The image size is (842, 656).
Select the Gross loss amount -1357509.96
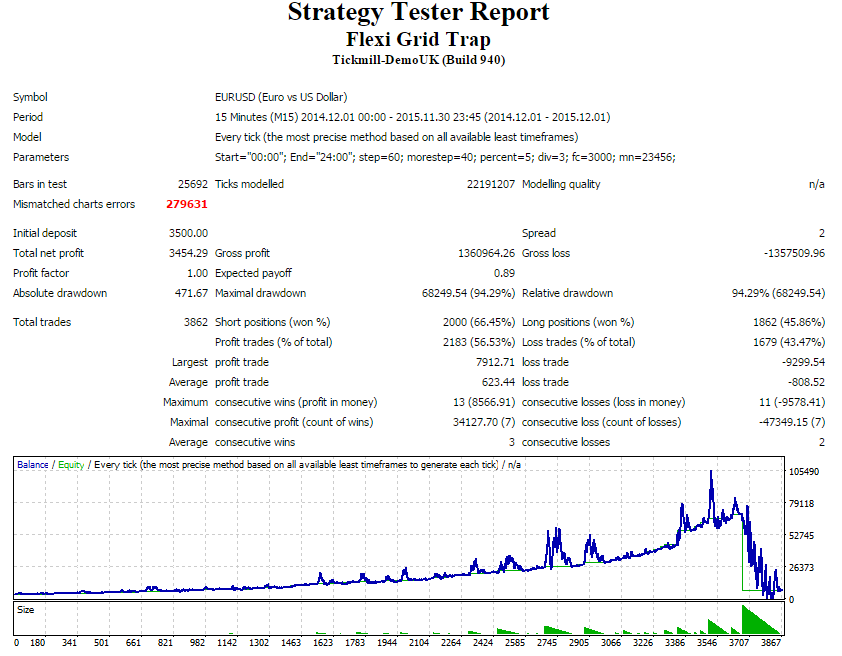click(794, 253)
